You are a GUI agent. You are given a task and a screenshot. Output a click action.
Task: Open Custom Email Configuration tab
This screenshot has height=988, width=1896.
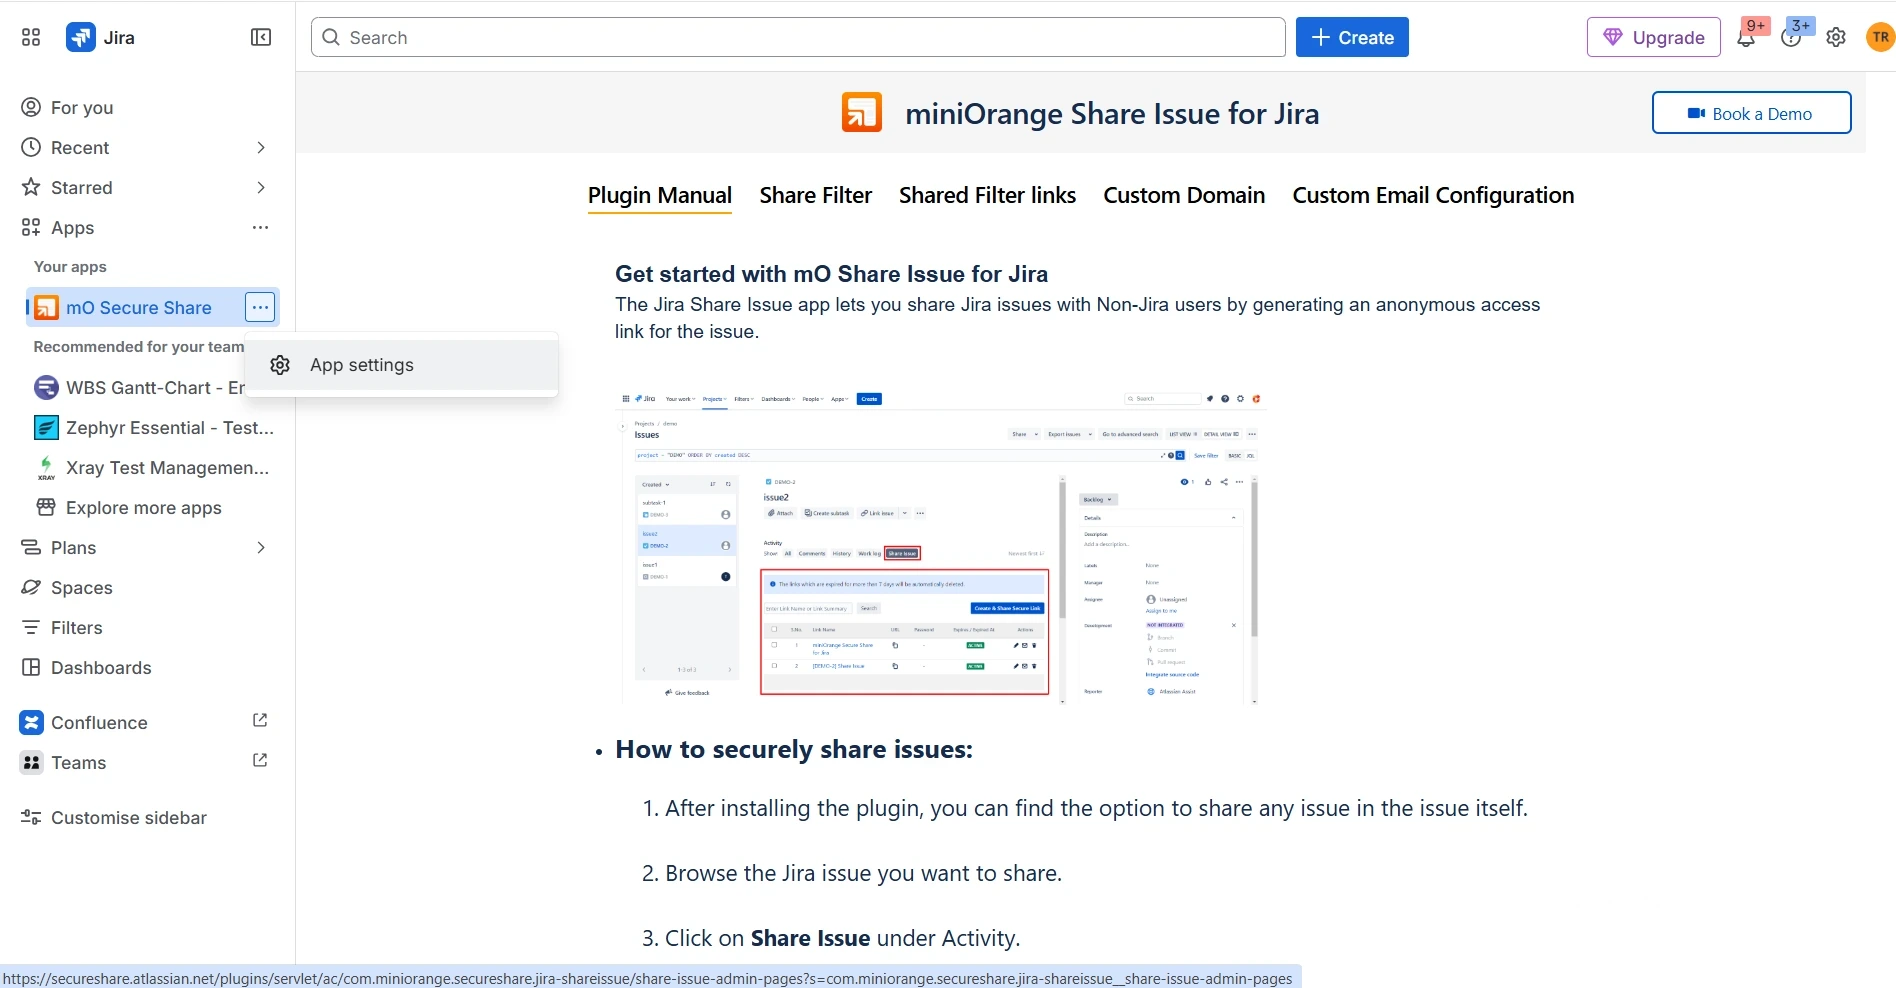pos(1433,195)
